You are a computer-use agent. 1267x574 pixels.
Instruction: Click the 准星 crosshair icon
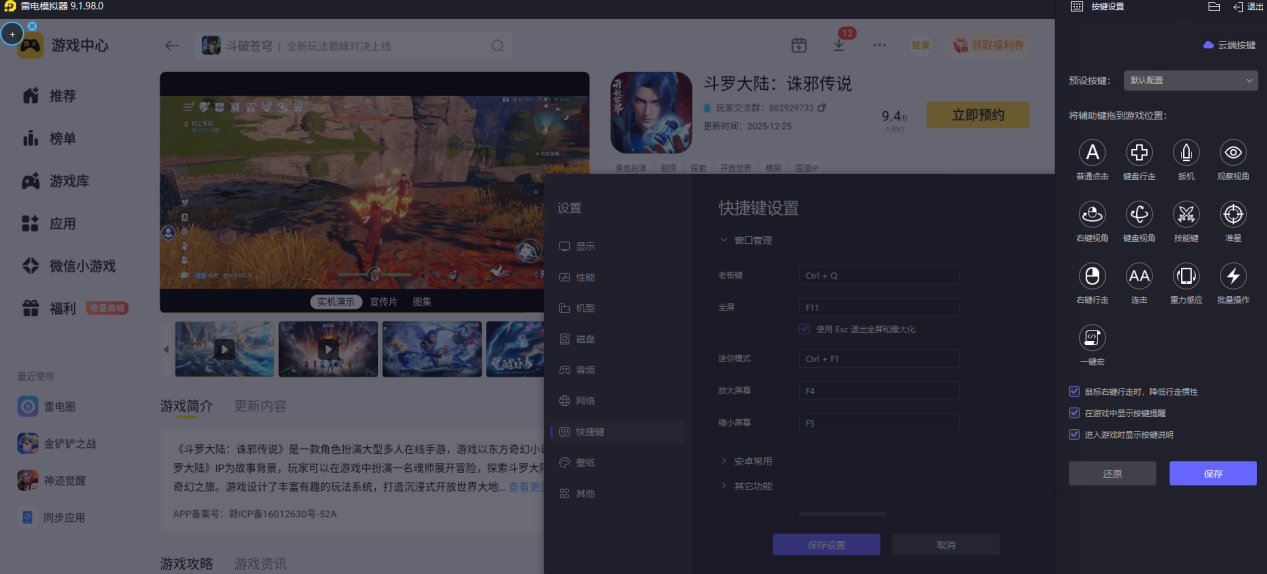pos(1233,213)
